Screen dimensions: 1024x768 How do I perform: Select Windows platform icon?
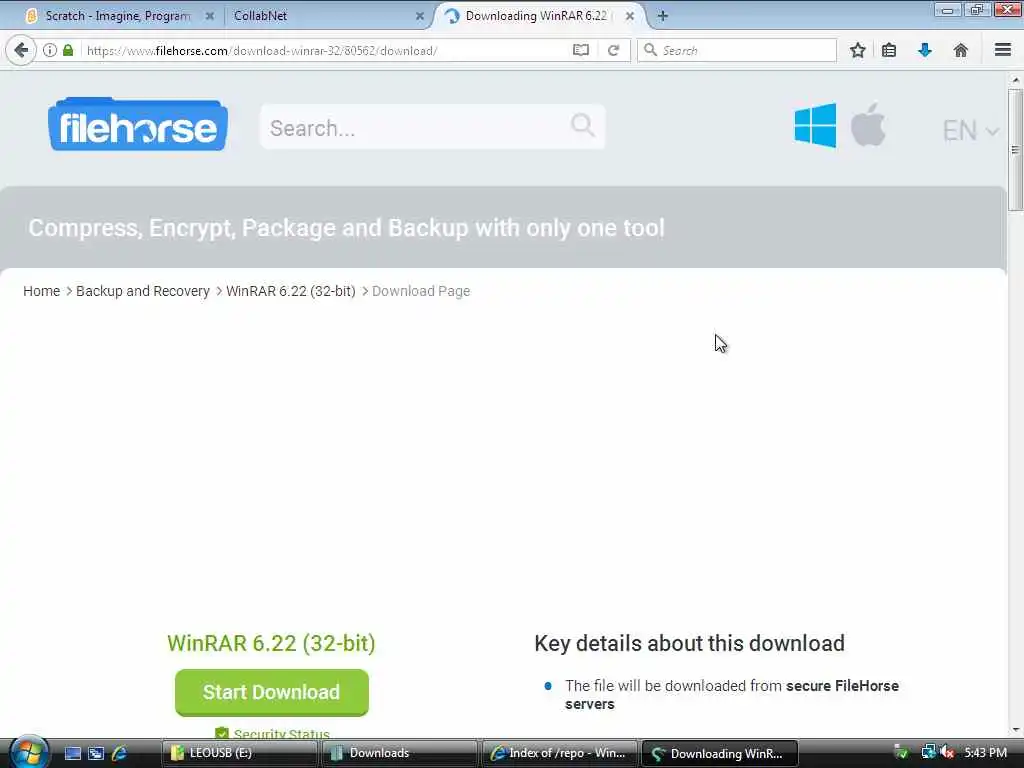pos(815,125)
